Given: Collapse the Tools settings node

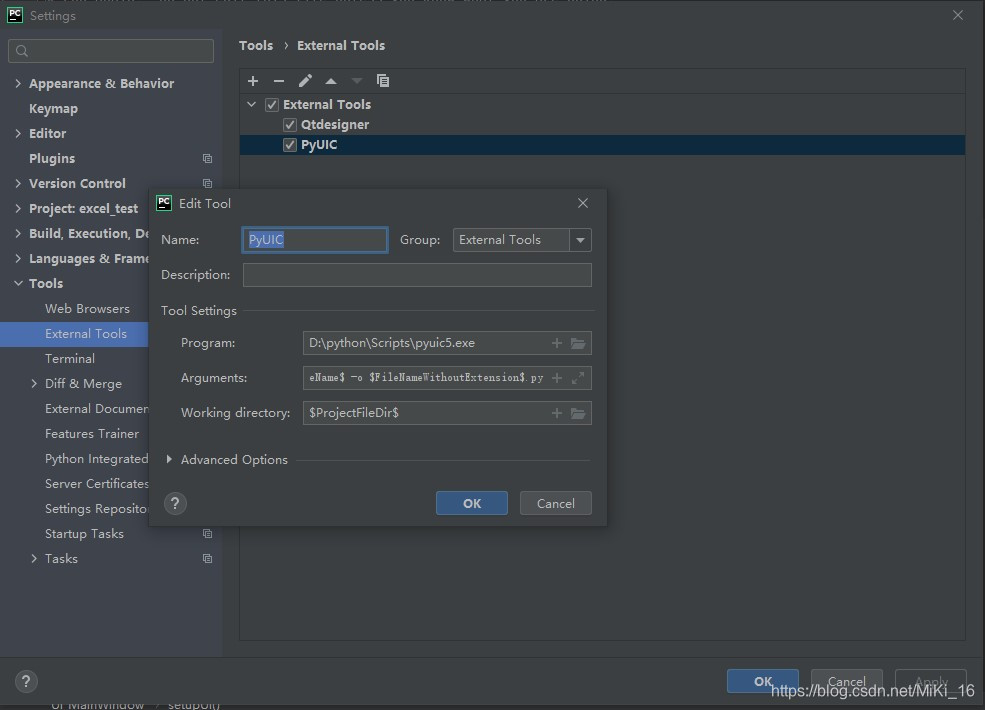Looking at the screenshot, I should [18, 283].
